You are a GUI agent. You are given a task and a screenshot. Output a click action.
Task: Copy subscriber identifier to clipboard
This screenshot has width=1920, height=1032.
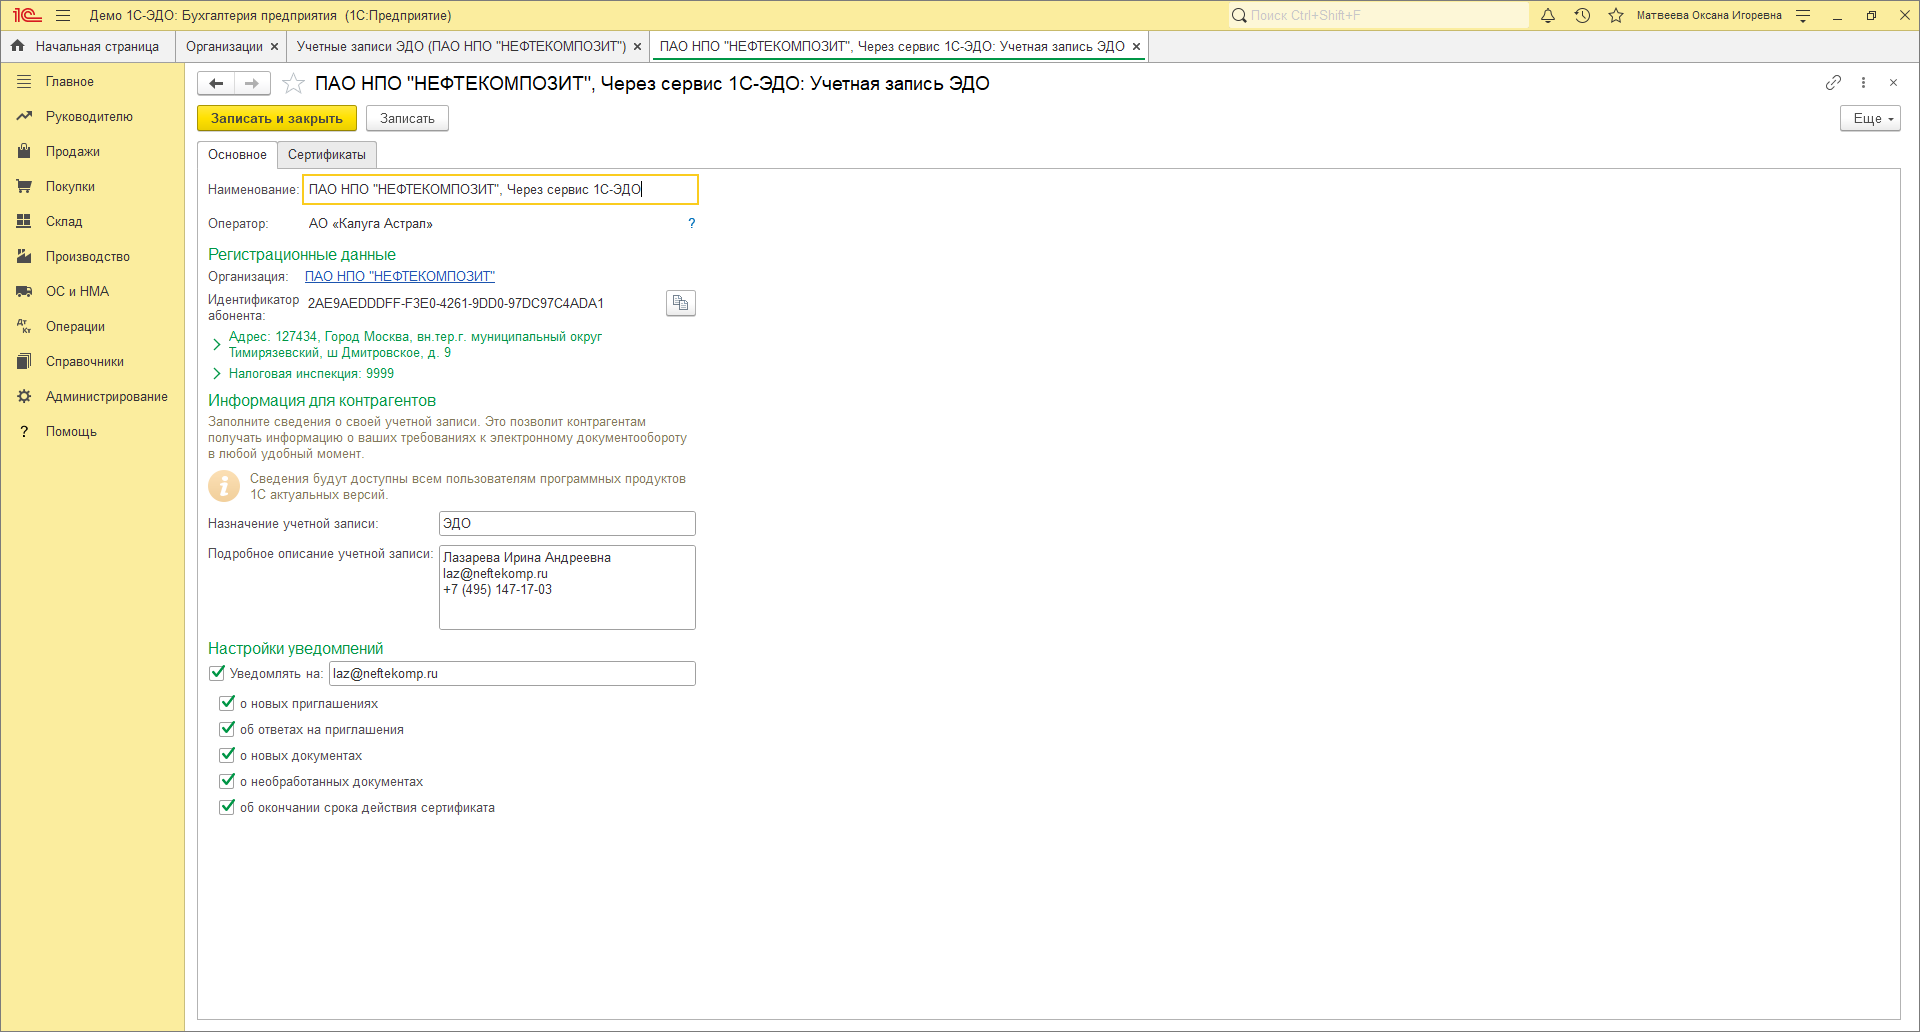click(x=680, y=303)
